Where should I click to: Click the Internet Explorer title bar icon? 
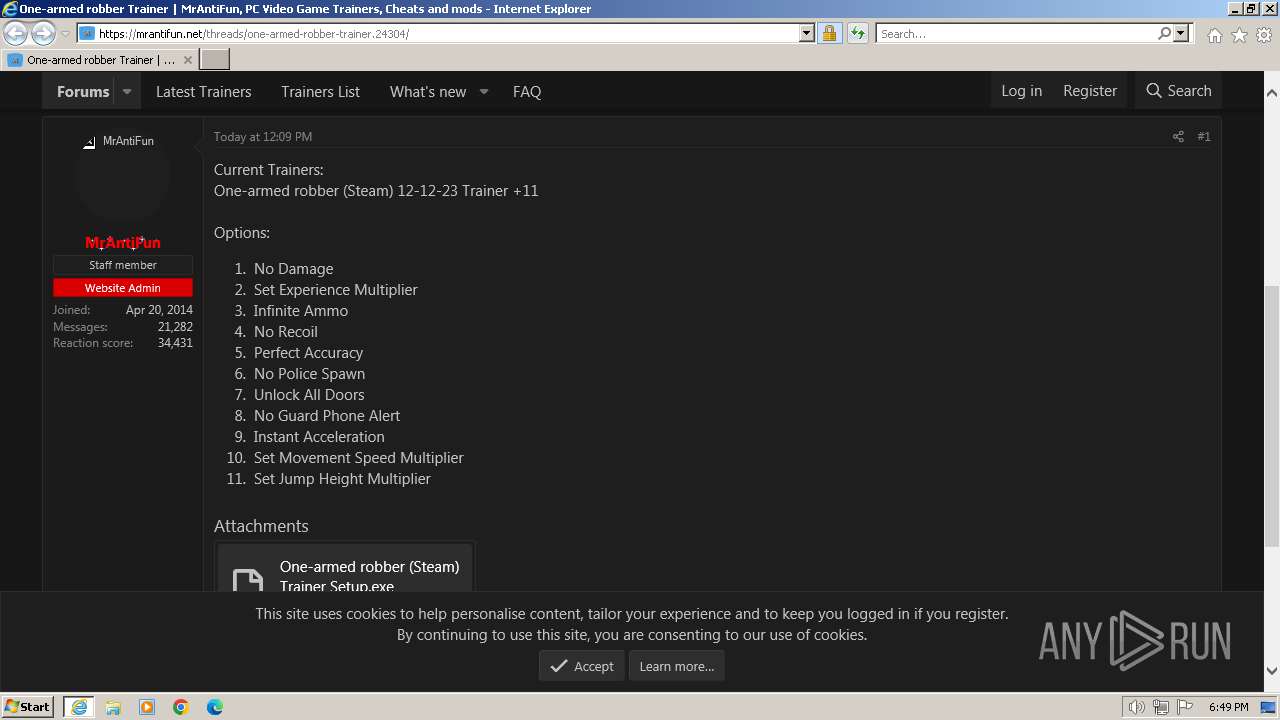[x=9, y=9]
